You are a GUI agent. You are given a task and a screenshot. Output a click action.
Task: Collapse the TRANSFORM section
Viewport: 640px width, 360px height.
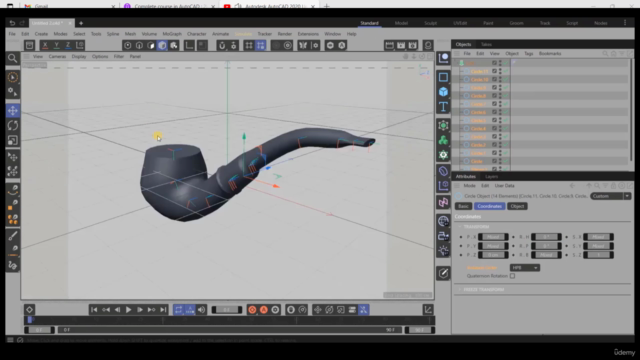tap(460, 227)
